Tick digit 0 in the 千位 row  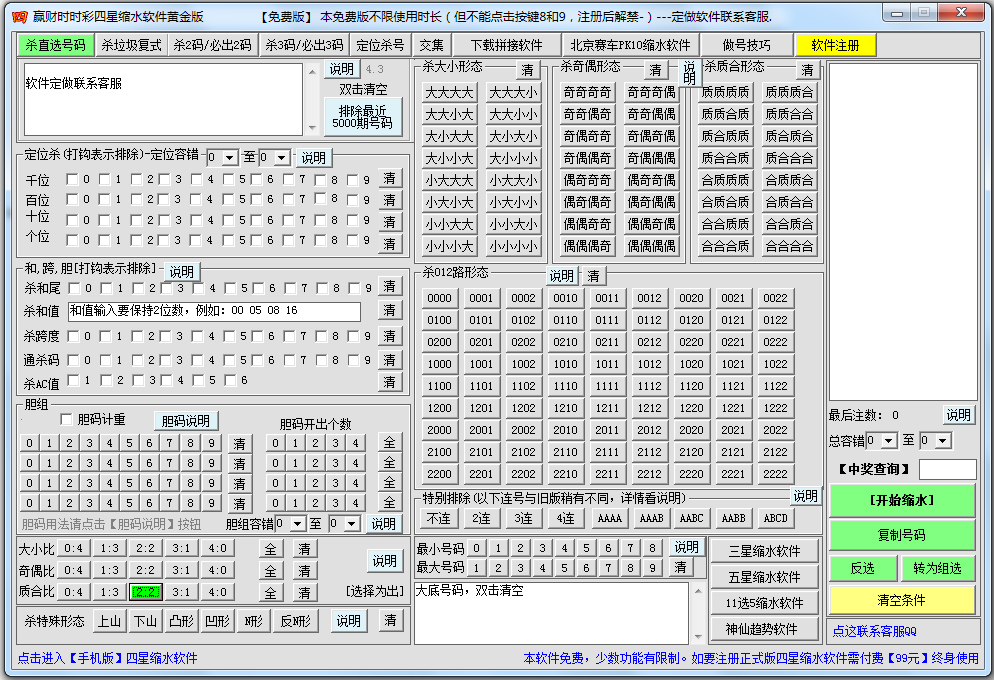tap(72, 180)
